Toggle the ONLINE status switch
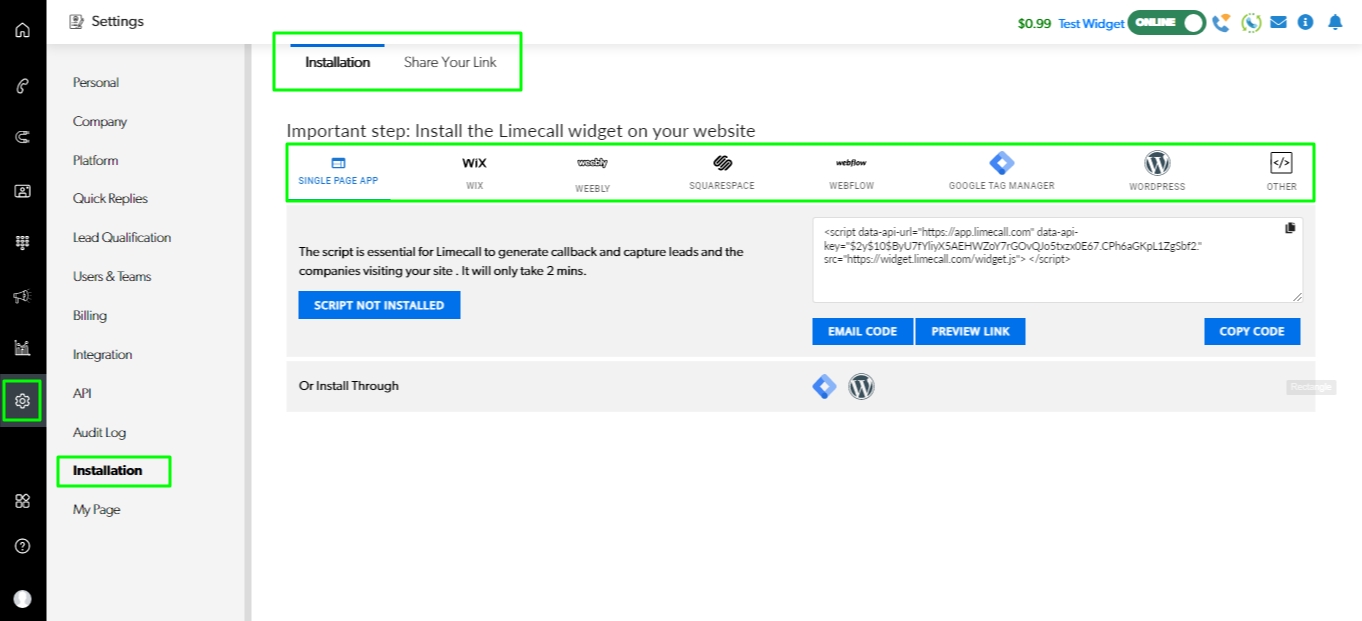Screen dimensions: 1362x621 click(x=1166, y=23)
